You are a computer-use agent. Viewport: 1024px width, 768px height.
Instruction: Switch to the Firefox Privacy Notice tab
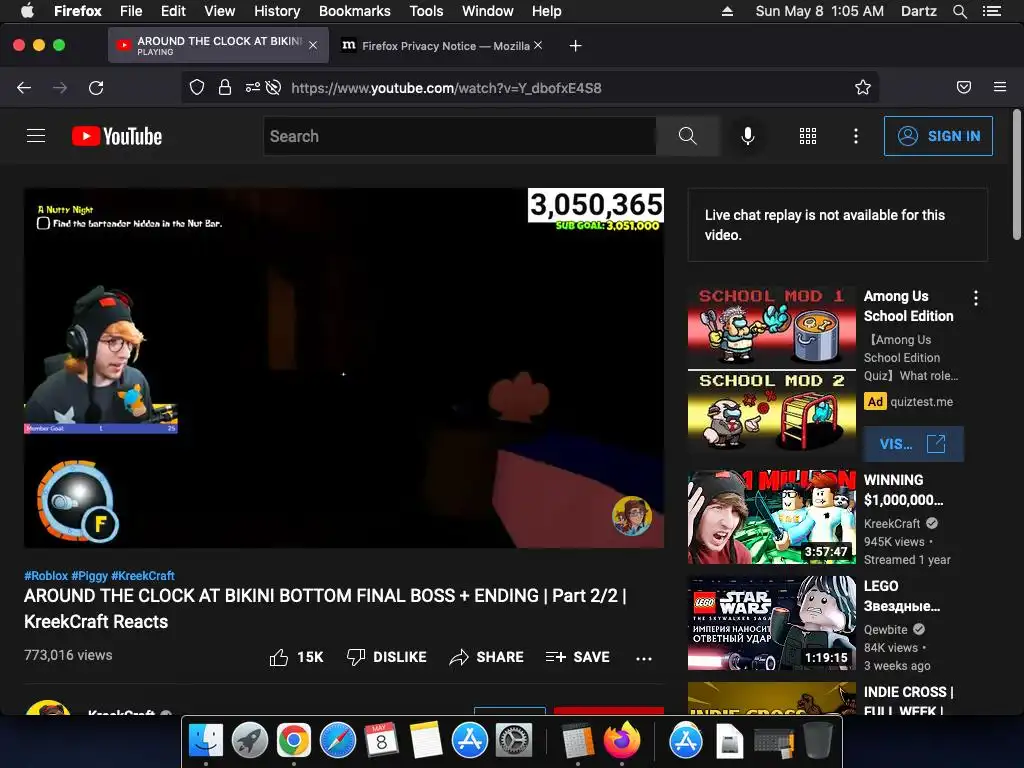click(441, 46)
